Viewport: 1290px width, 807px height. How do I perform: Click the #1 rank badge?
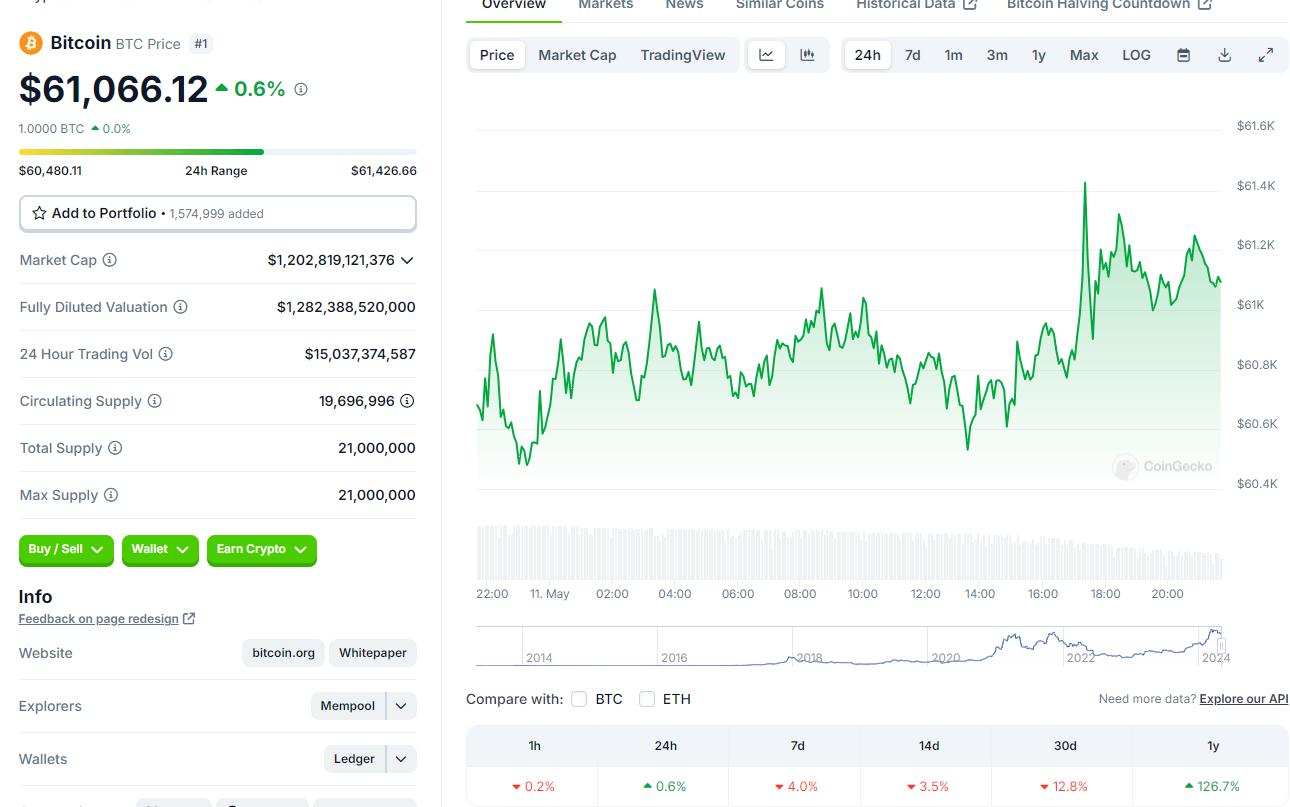pos(201,44)
